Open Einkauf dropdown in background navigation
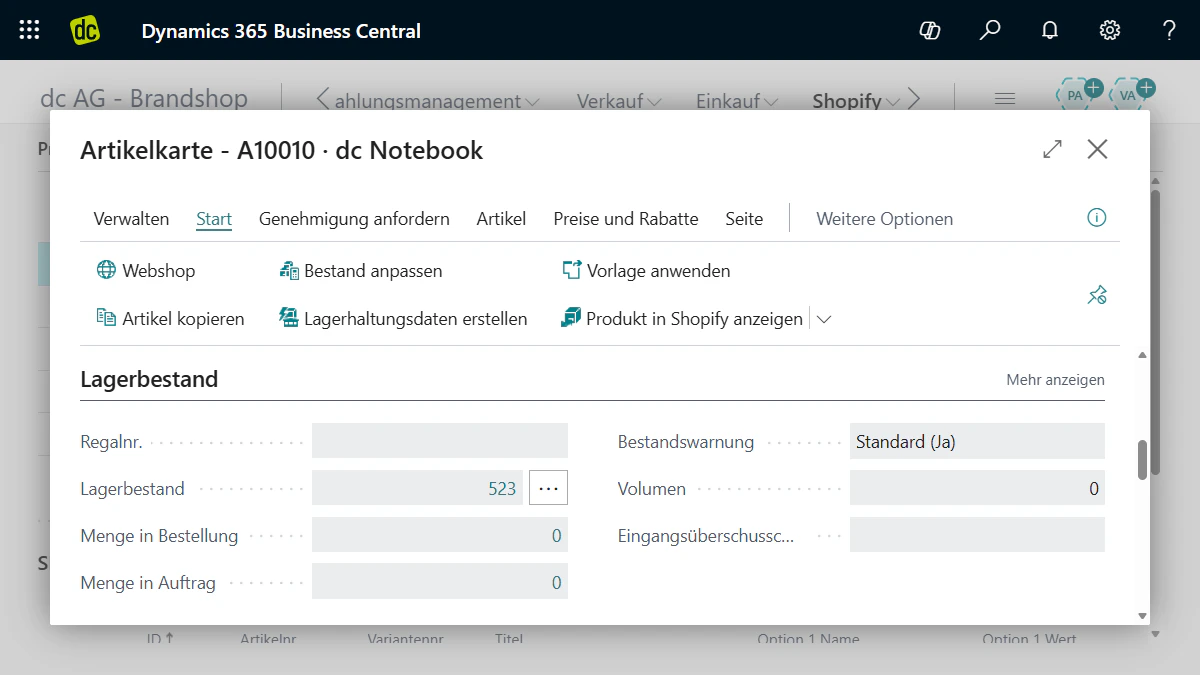The width and height of the screenshot is (1200, 675). pos(737,101)
